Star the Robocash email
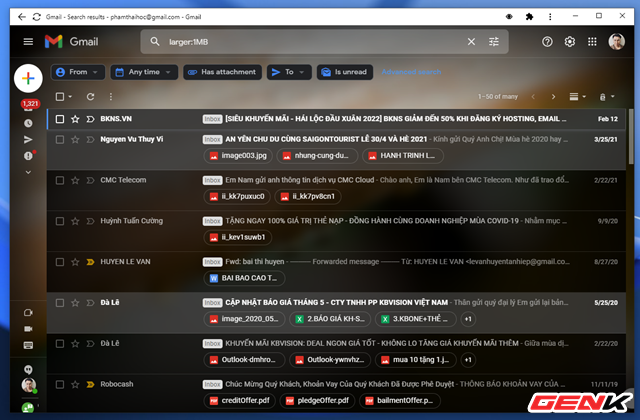 (75, 384)
